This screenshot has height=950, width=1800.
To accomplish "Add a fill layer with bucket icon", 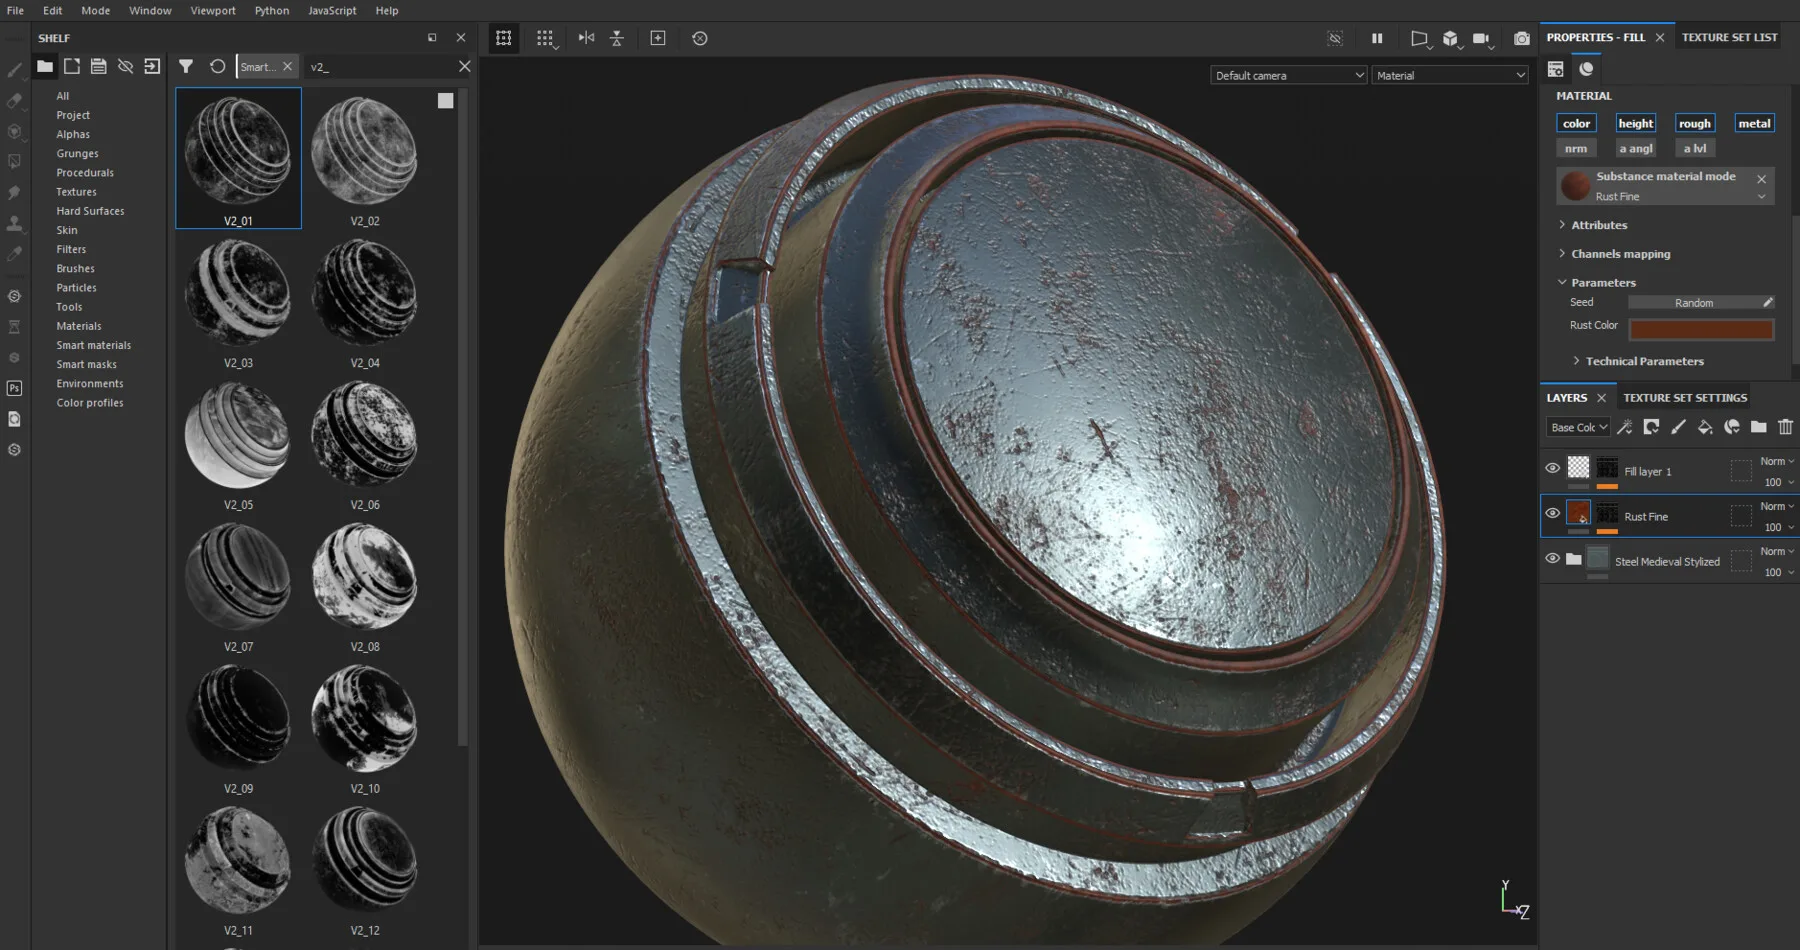I will [x=1705, y=427].
